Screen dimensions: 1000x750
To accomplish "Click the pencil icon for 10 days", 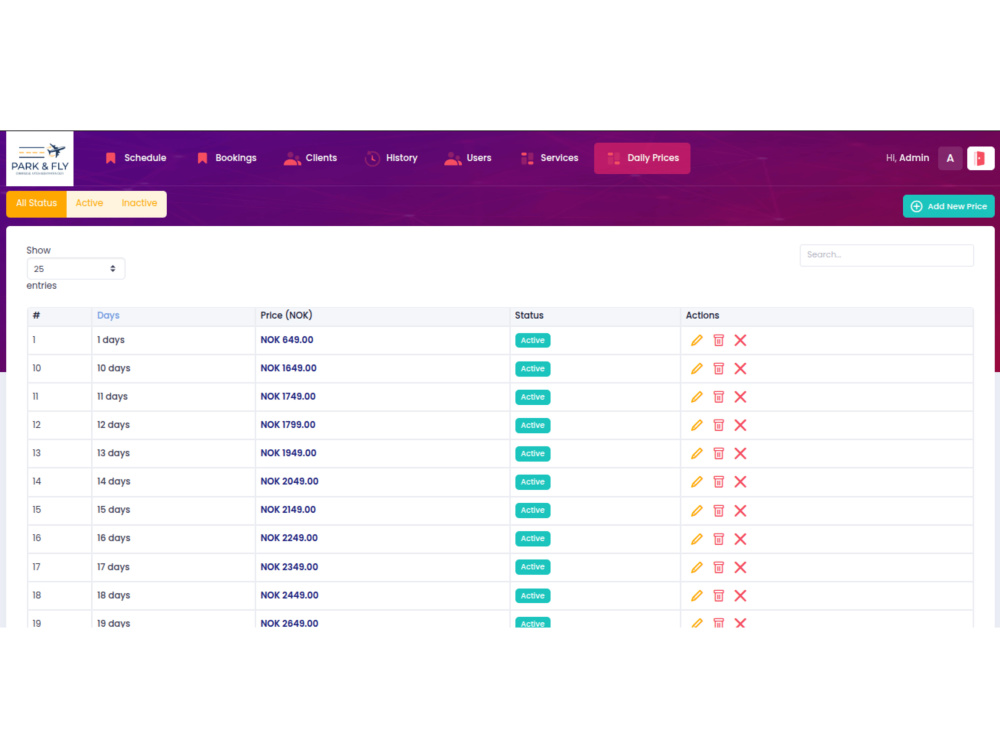I will (x=696, y=369).
